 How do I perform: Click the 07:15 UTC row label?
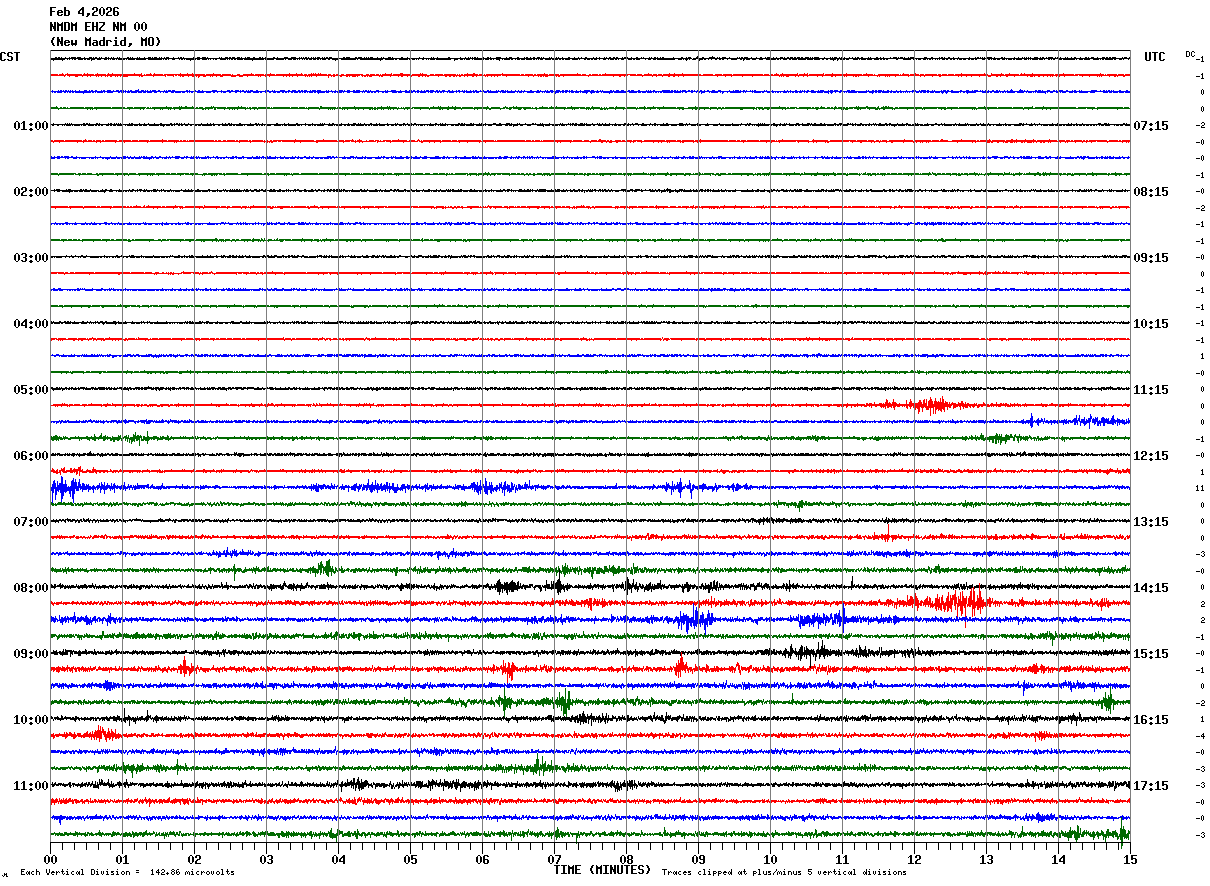pos(1151,126)
